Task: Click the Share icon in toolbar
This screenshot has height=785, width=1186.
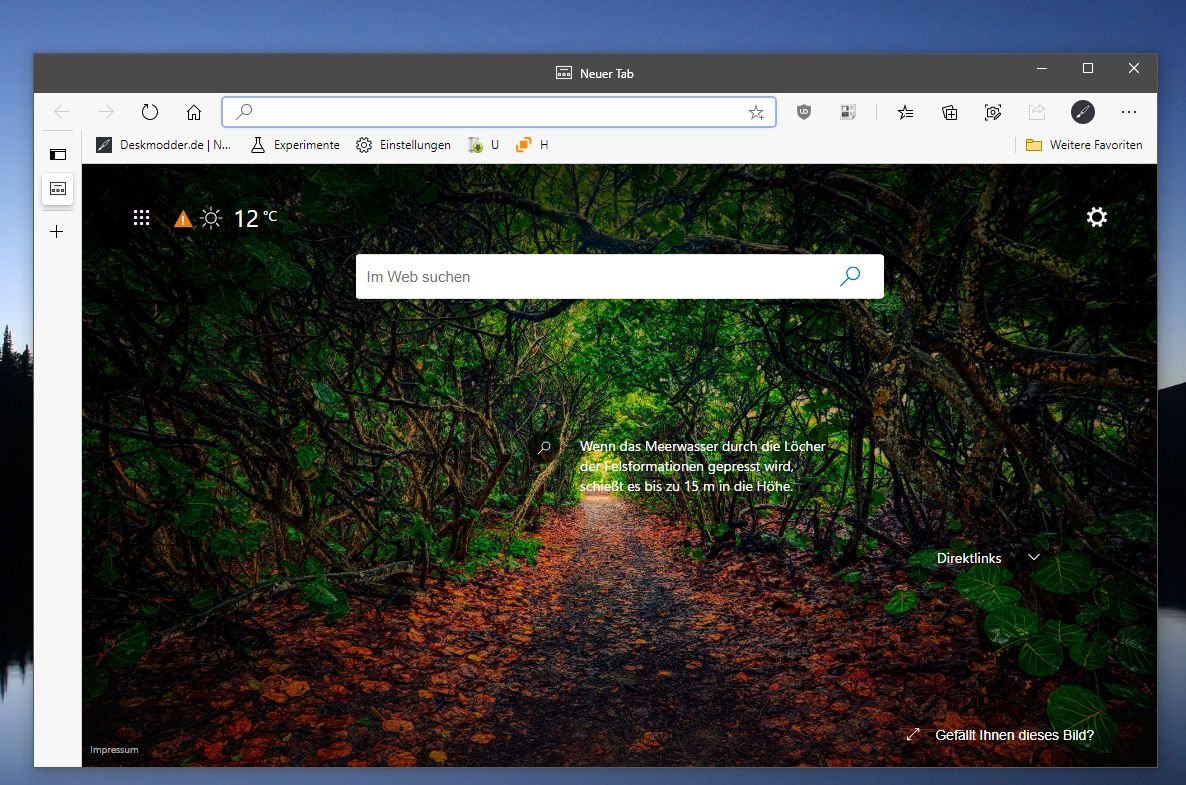Action: [x=1037, y=112]
